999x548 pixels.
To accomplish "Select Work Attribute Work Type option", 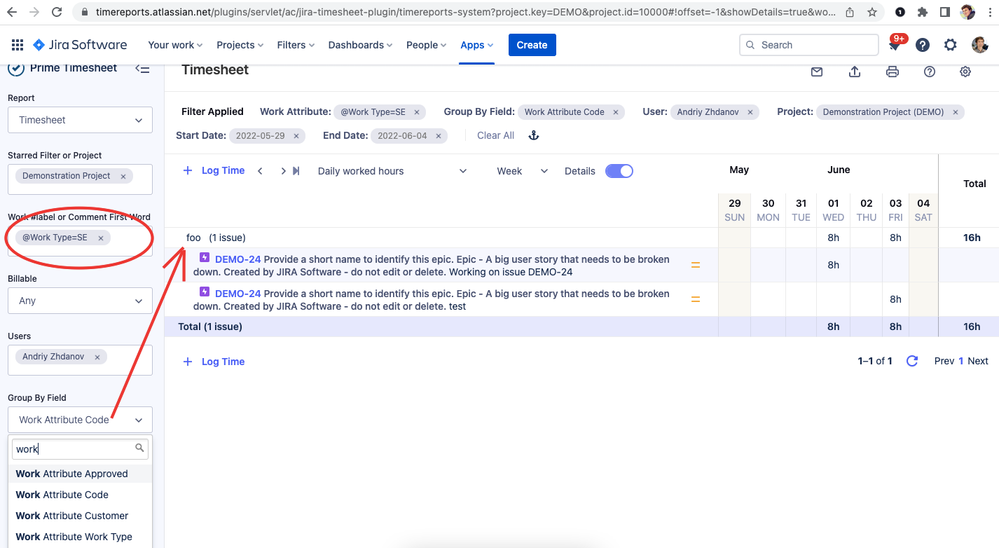I will pyautogui.click(x=80, y=537).
